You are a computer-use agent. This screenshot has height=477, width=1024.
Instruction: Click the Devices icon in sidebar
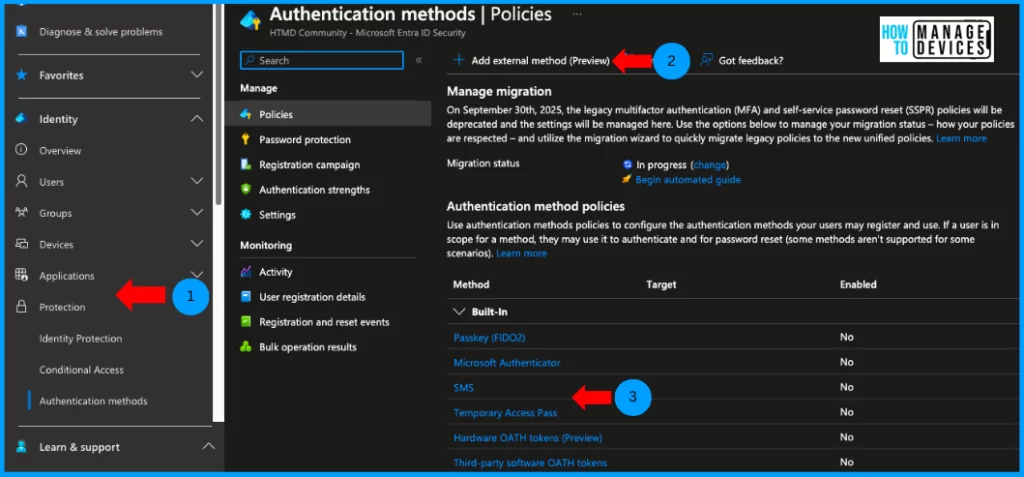coord(21,244)
